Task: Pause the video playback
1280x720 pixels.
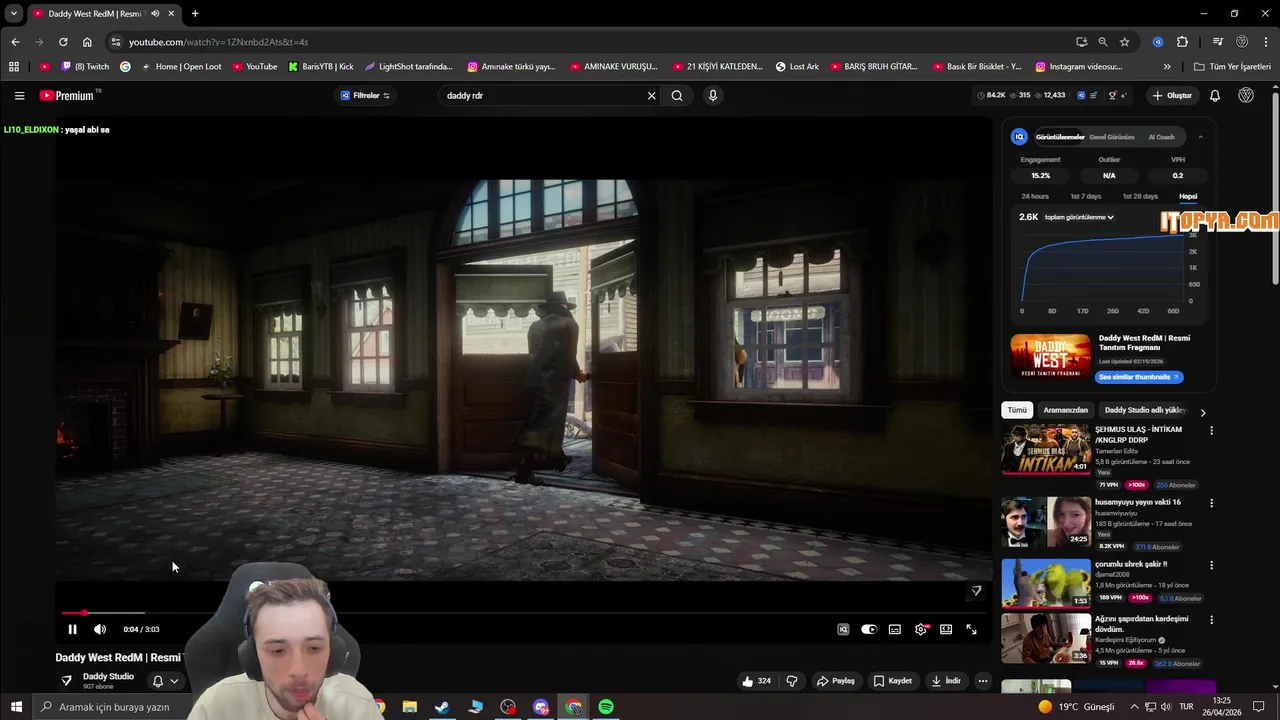Action: pyautogui.click(x=72, y=629)
